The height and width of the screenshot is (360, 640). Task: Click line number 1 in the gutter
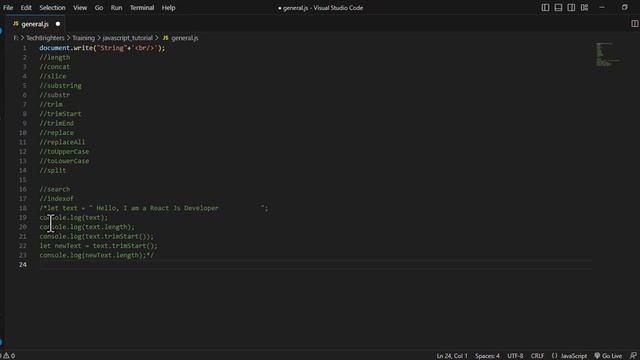point(24,48)
